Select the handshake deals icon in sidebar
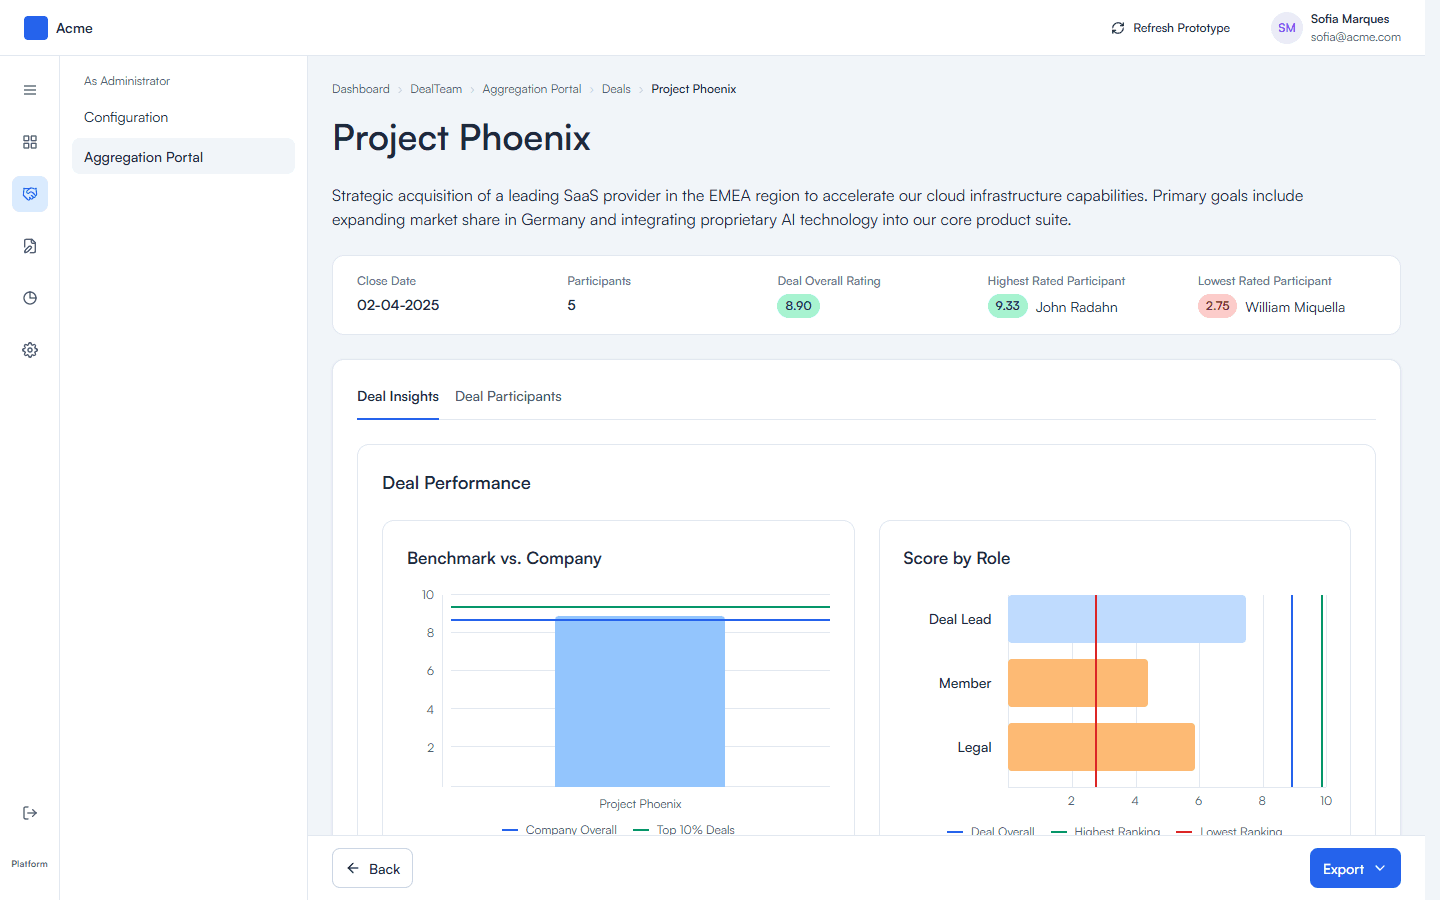 (30, 194)
